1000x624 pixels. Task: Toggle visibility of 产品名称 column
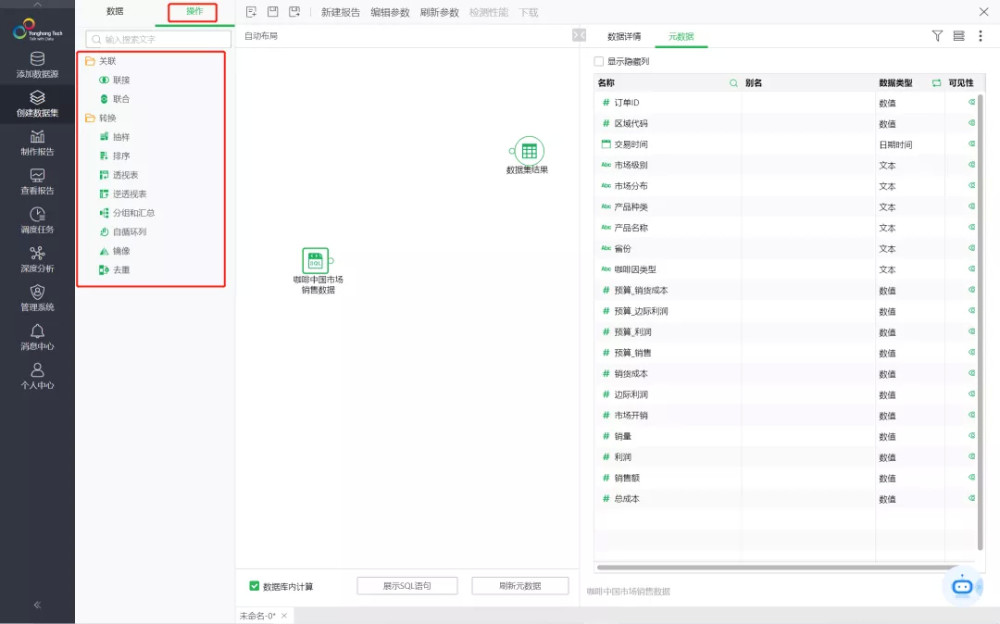[x=971, y=227]
